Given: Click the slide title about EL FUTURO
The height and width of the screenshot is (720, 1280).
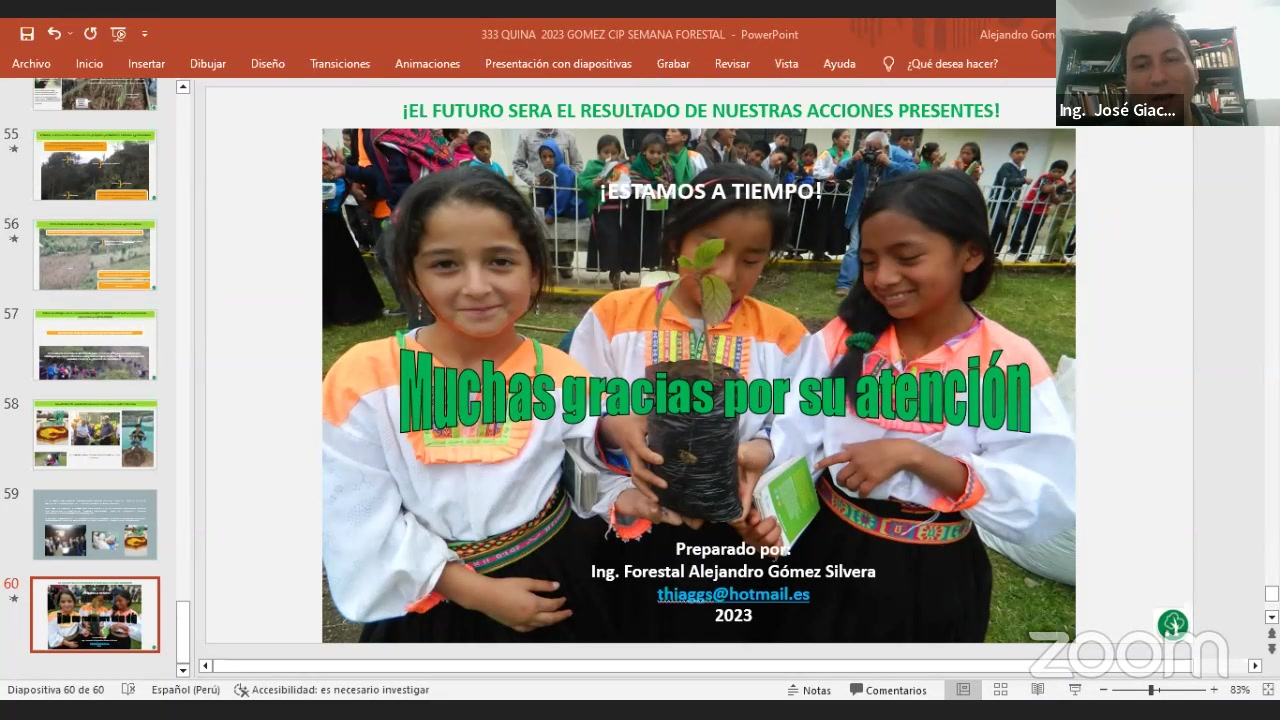Looking at the screenshot, I should (x=701, y=111).
